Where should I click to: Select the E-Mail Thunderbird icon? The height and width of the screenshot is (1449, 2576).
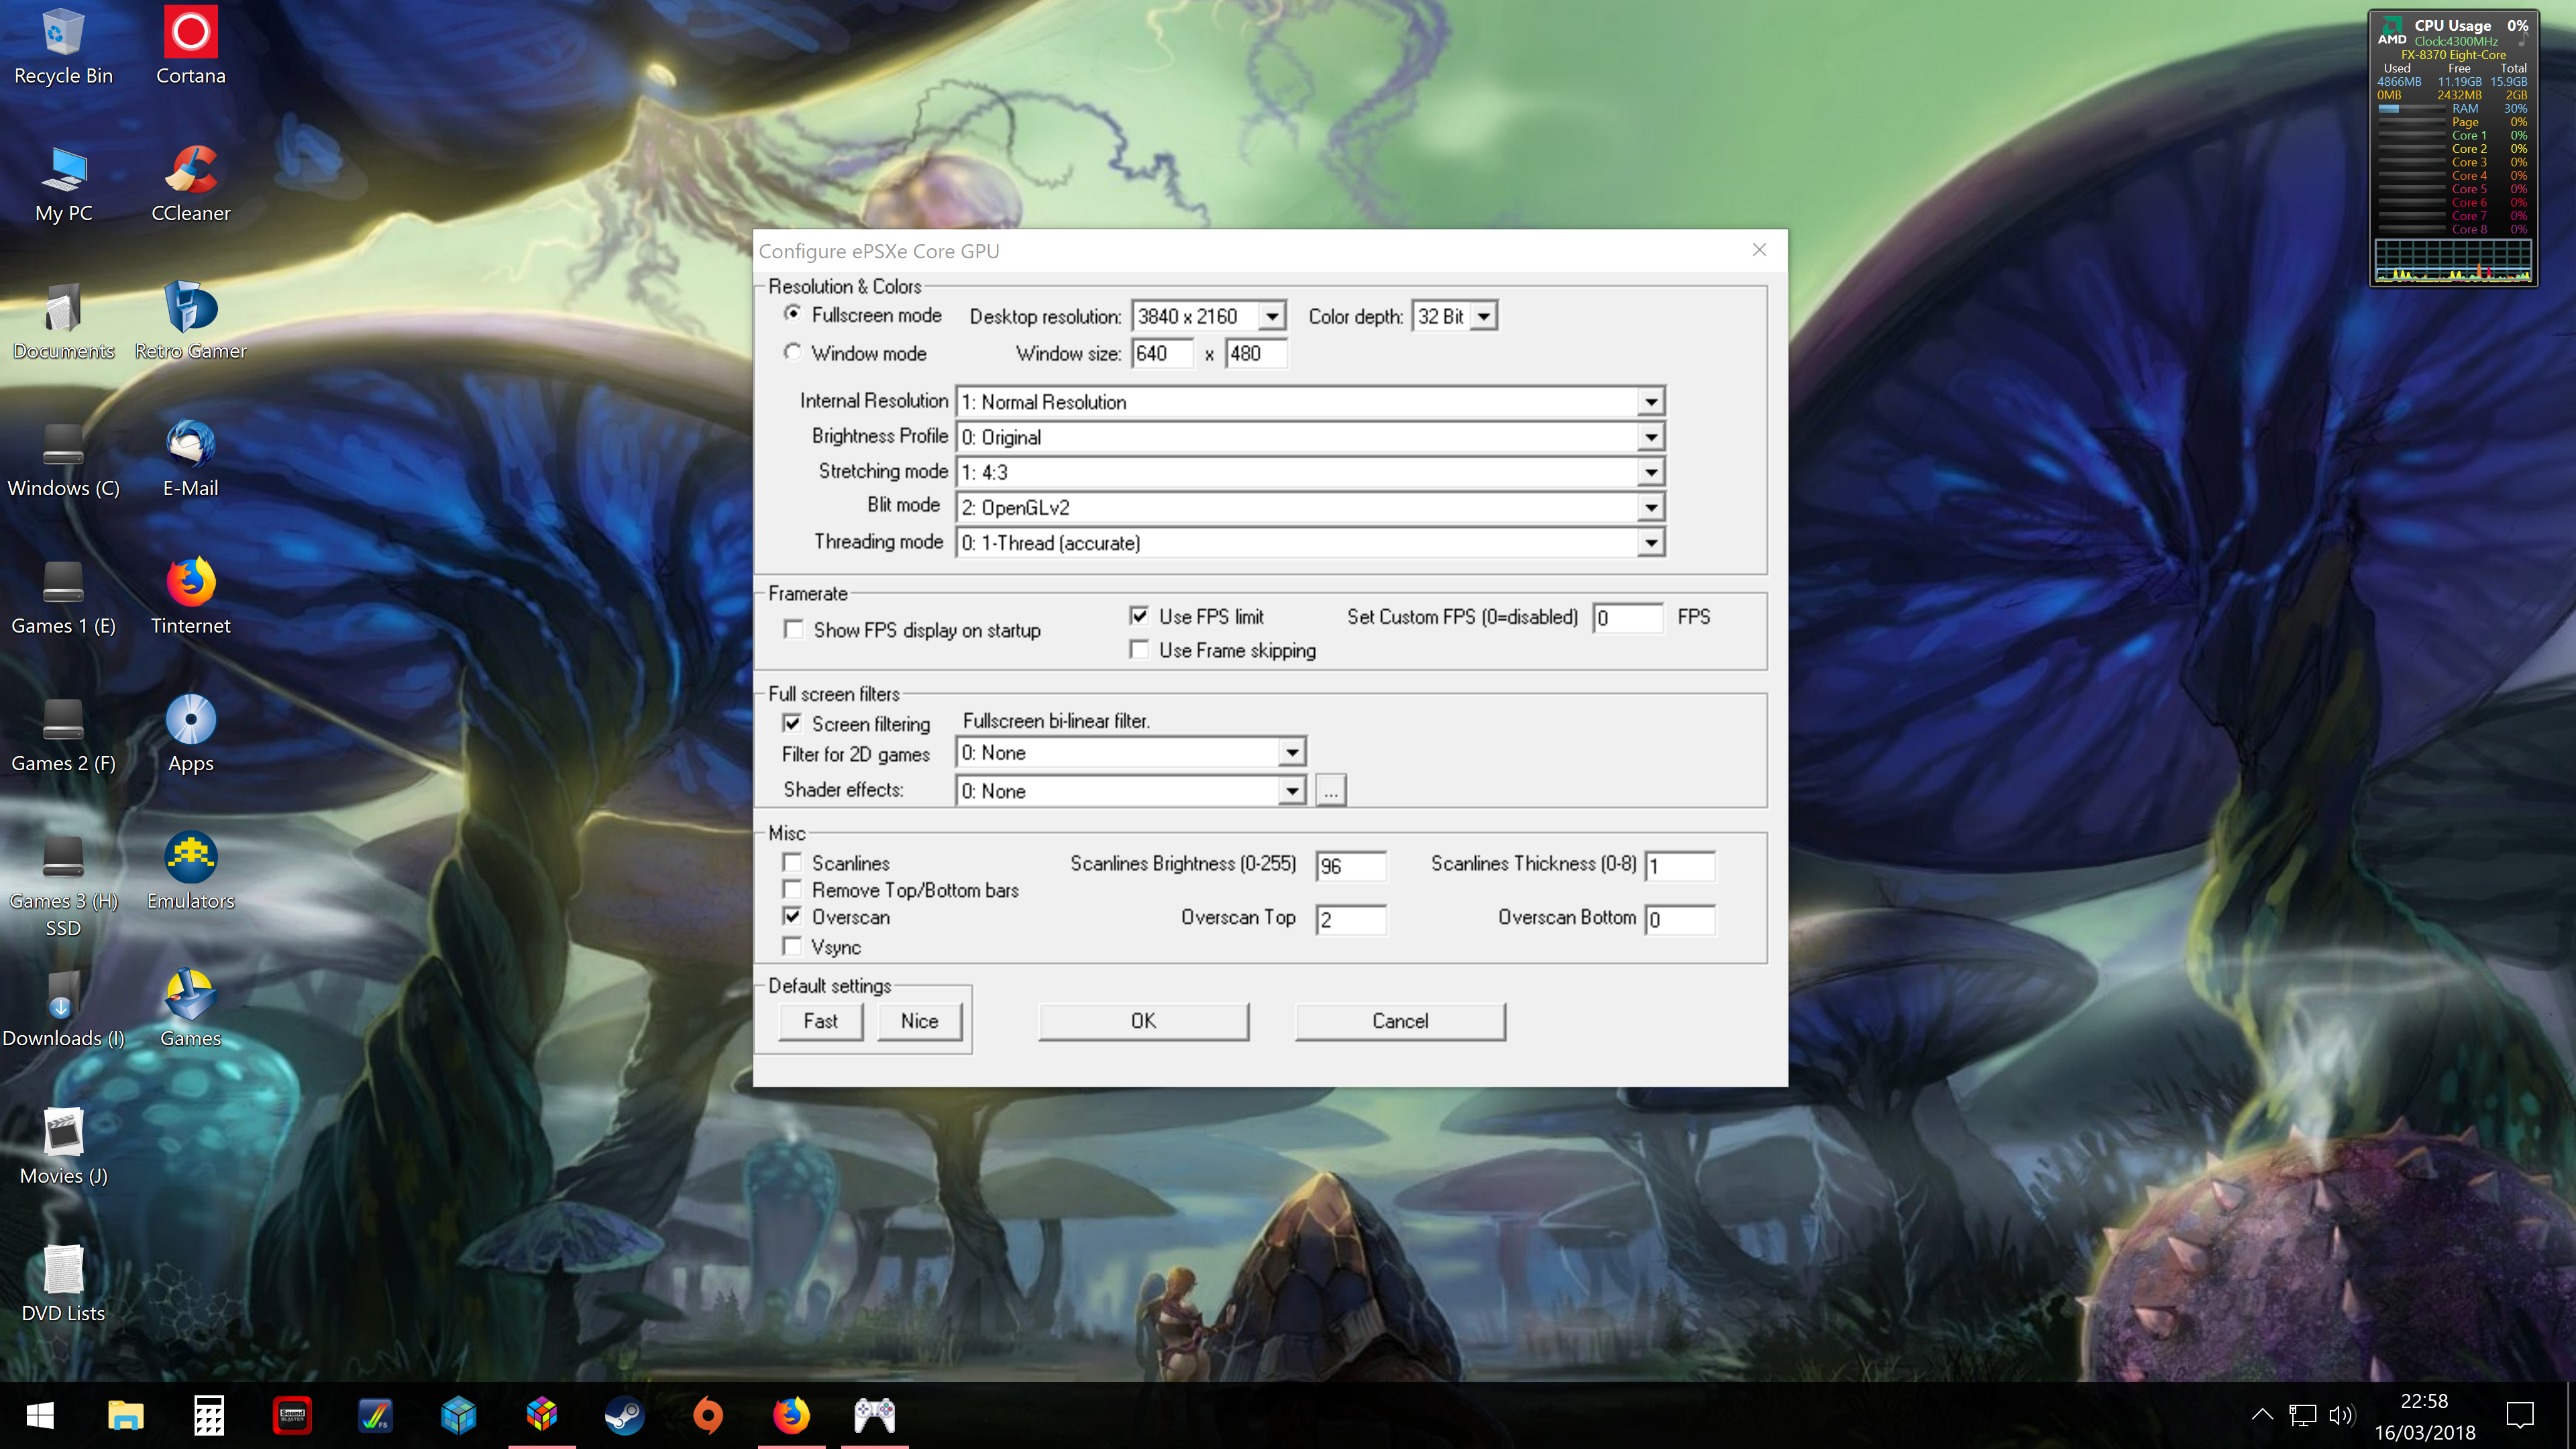tap(190, 459)
